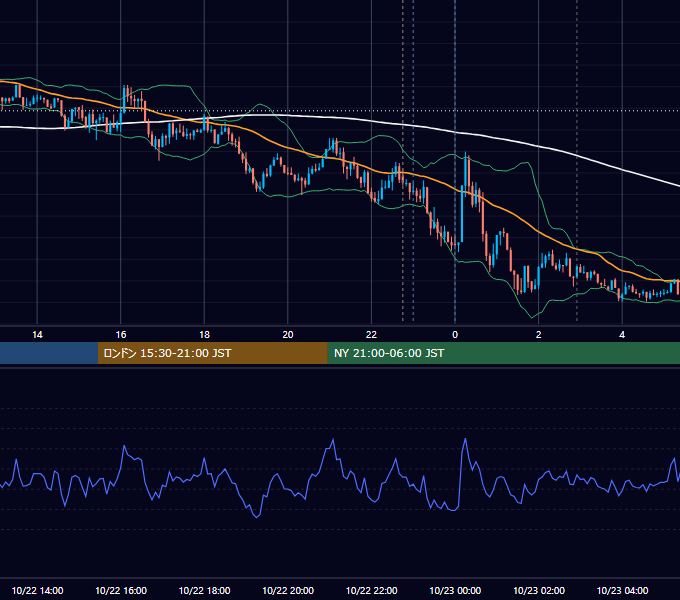The height and width of the screenshot is (600, 680).
Task: Click the NY 21:00-06:00 JST session bar
Action: (503, 353)
